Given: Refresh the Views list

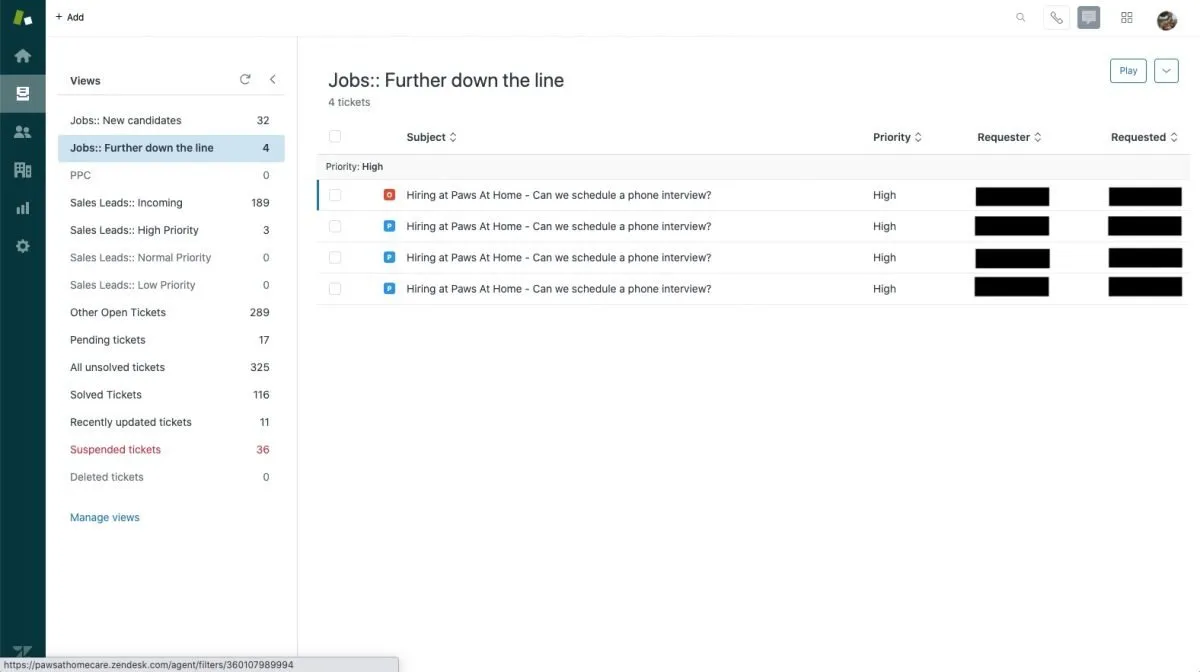Looking at the screenshot, I should pyautogui.click(x=244, y=78).
